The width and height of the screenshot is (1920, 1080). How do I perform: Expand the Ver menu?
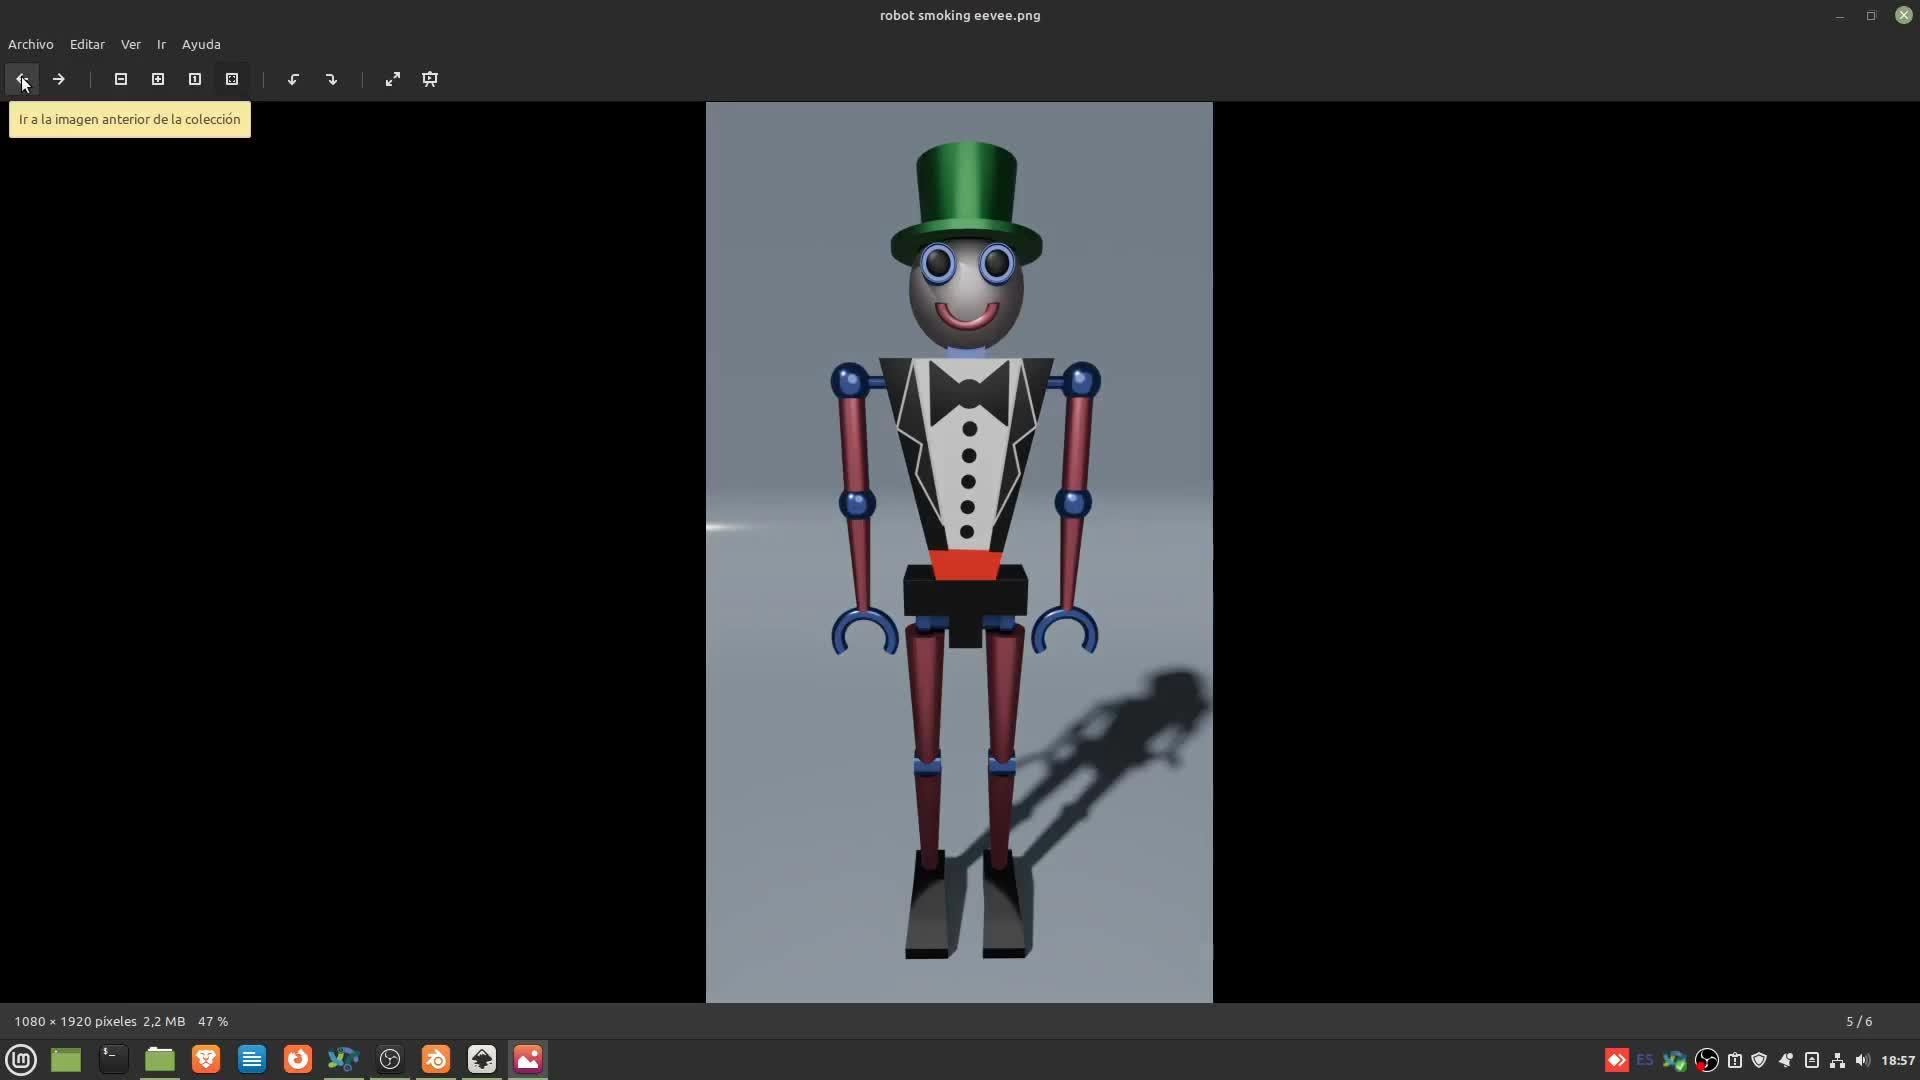[x=131, y=44]
